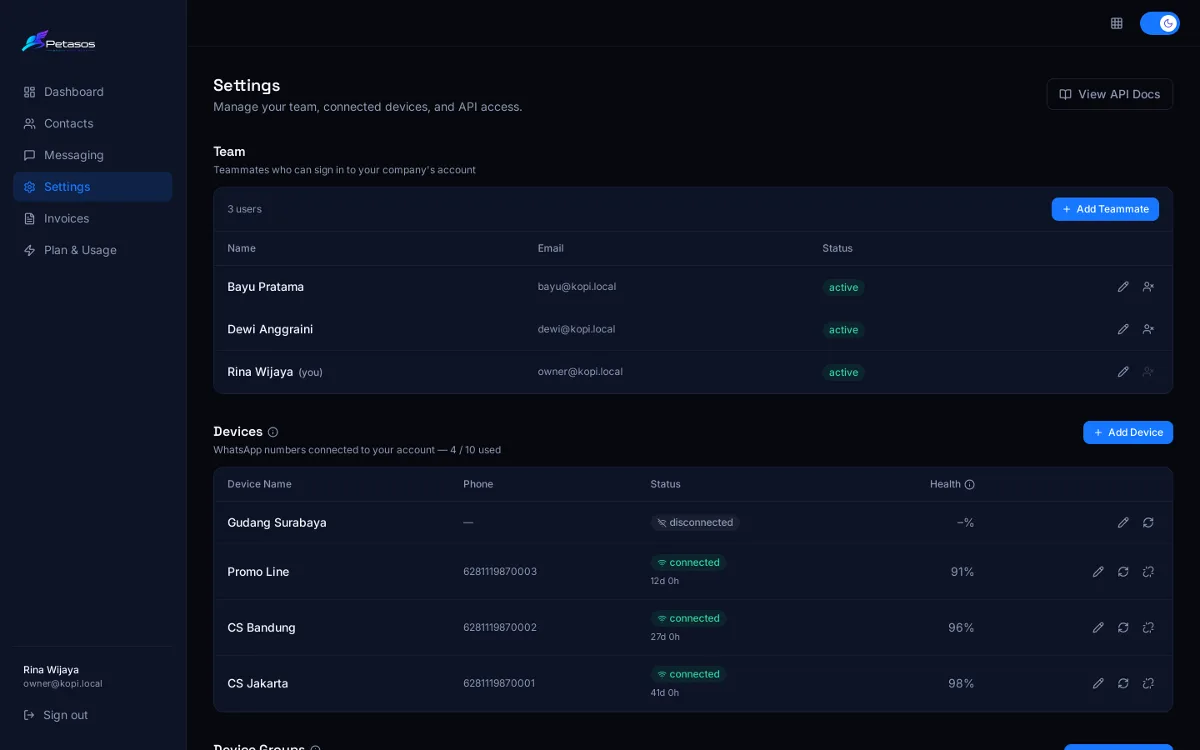The image size is (1200, 750).
Task: Open Contacts in the sidebar
Action: 93,124
